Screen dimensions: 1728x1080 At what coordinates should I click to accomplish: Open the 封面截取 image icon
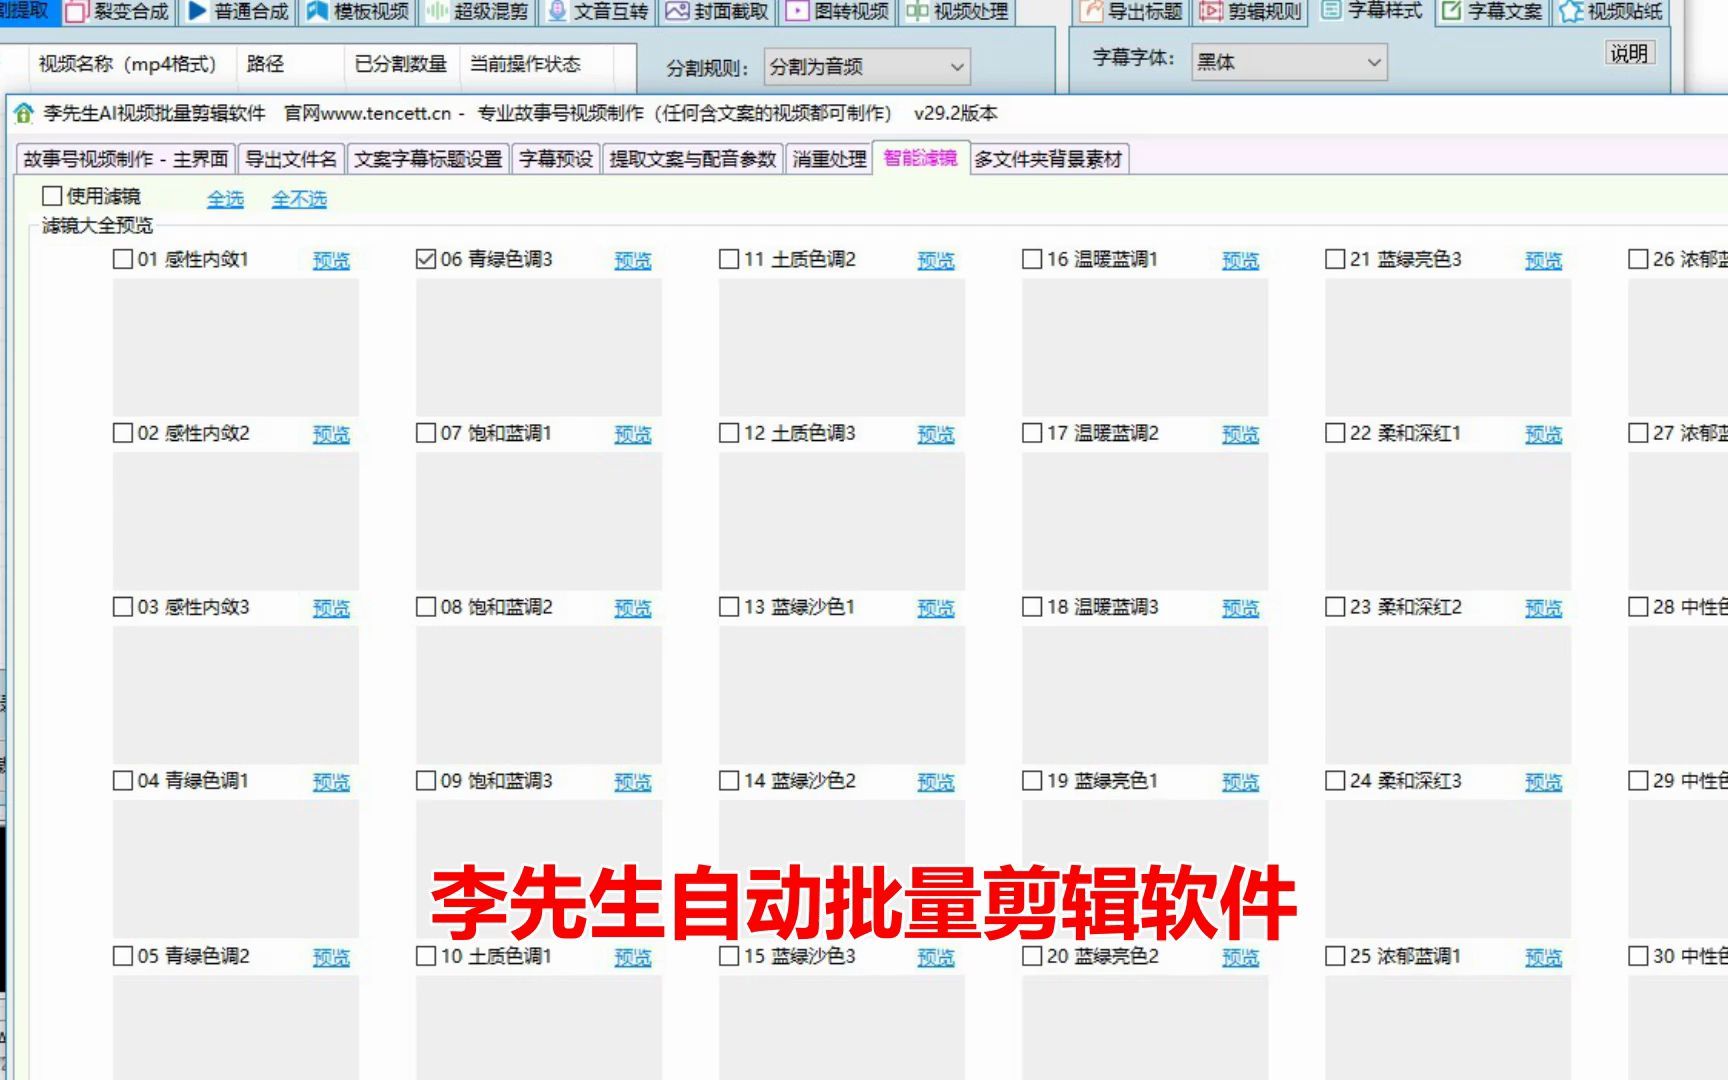677,11
